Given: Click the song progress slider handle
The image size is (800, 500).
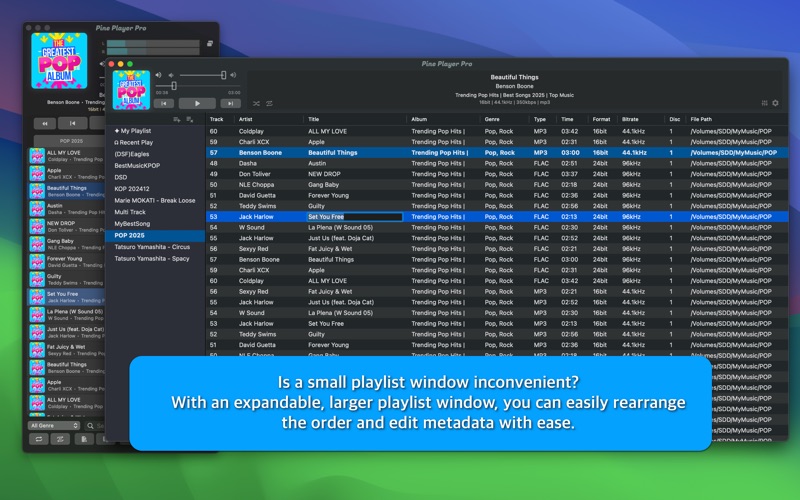Looking at the screenshot, I should [x=174, y=86].
